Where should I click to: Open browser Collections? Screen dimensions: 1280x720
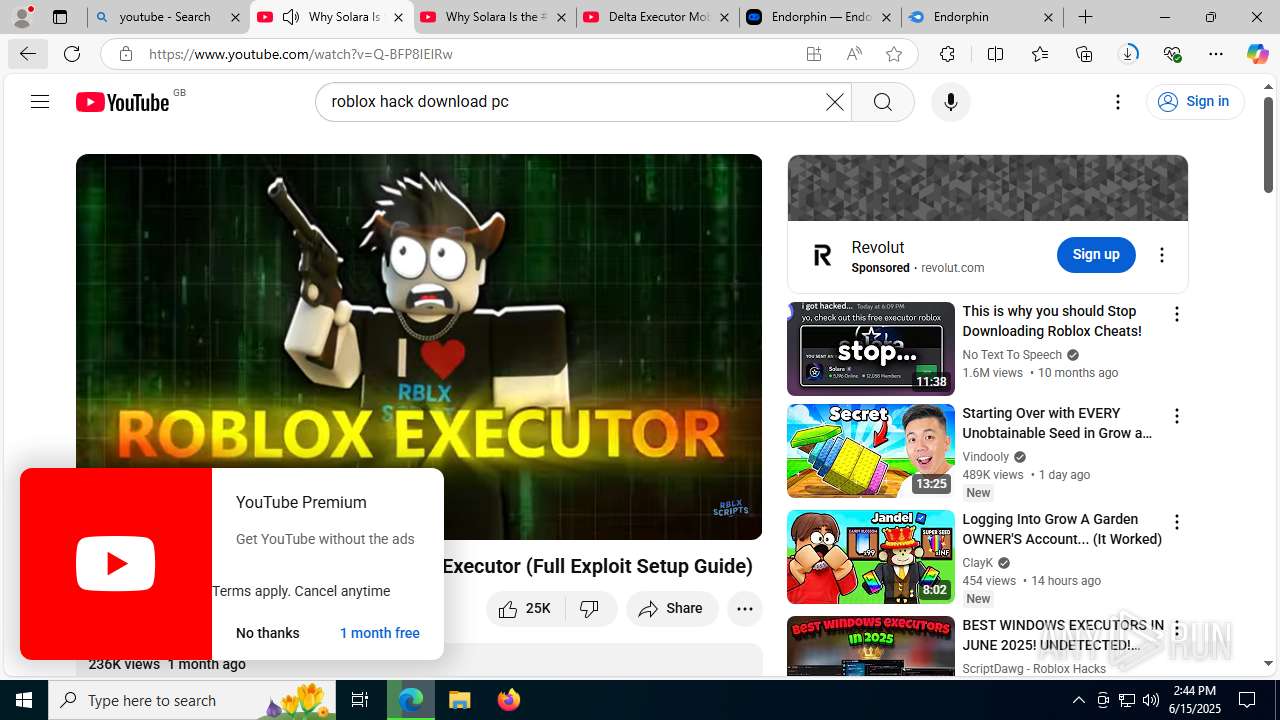click(1084, 54)
